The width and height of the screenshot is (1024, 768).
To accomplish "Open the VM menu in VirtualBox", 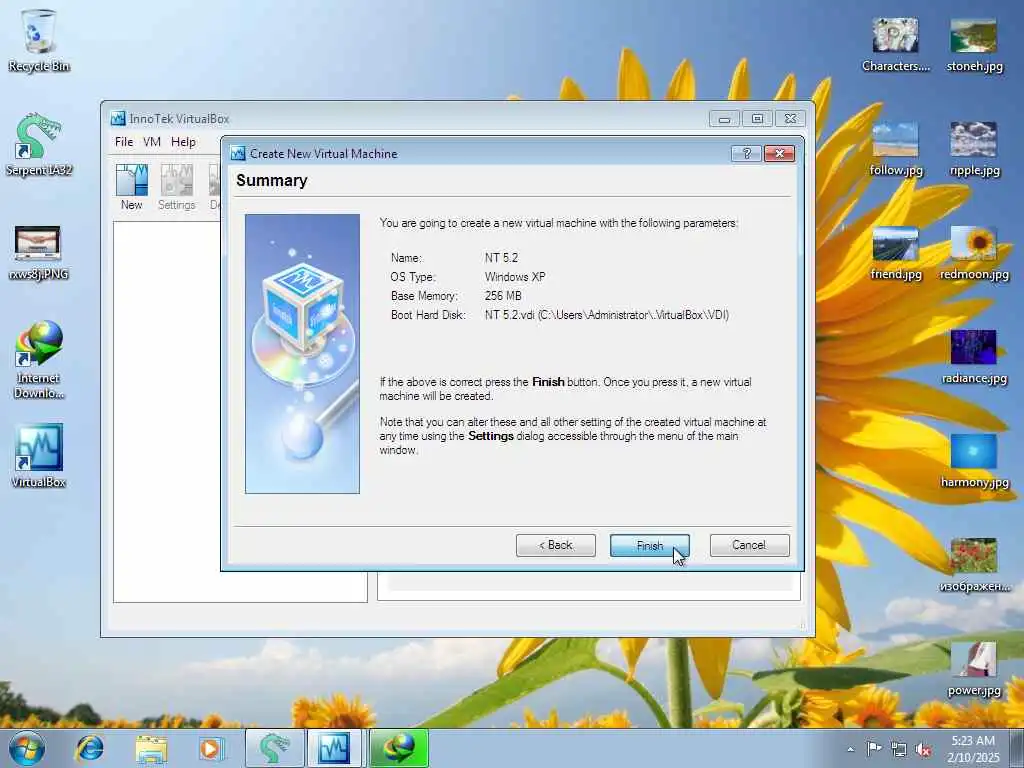I will [152, 142].
